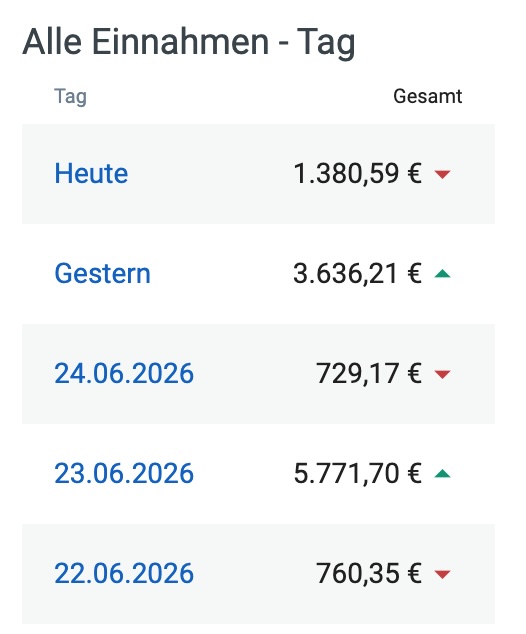
Task: Open the Gestern day link
Action: pyautogui.click(x=102, y=273)
